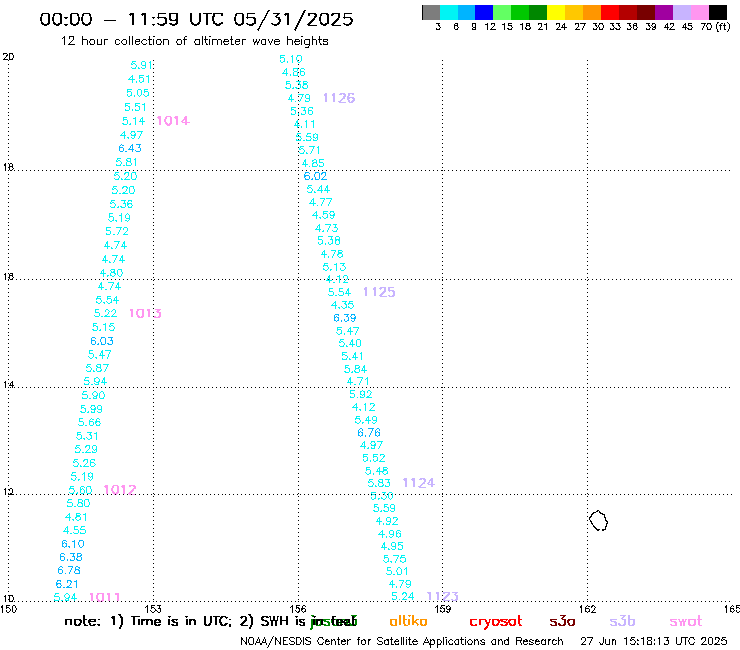Click the wave height value 6.03

(102, 341)
